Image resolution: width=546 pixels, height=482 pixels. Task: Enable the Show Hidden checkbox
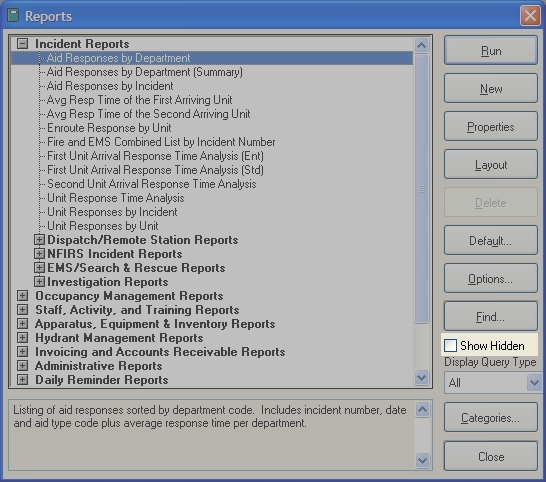click(x=450, y=345)
